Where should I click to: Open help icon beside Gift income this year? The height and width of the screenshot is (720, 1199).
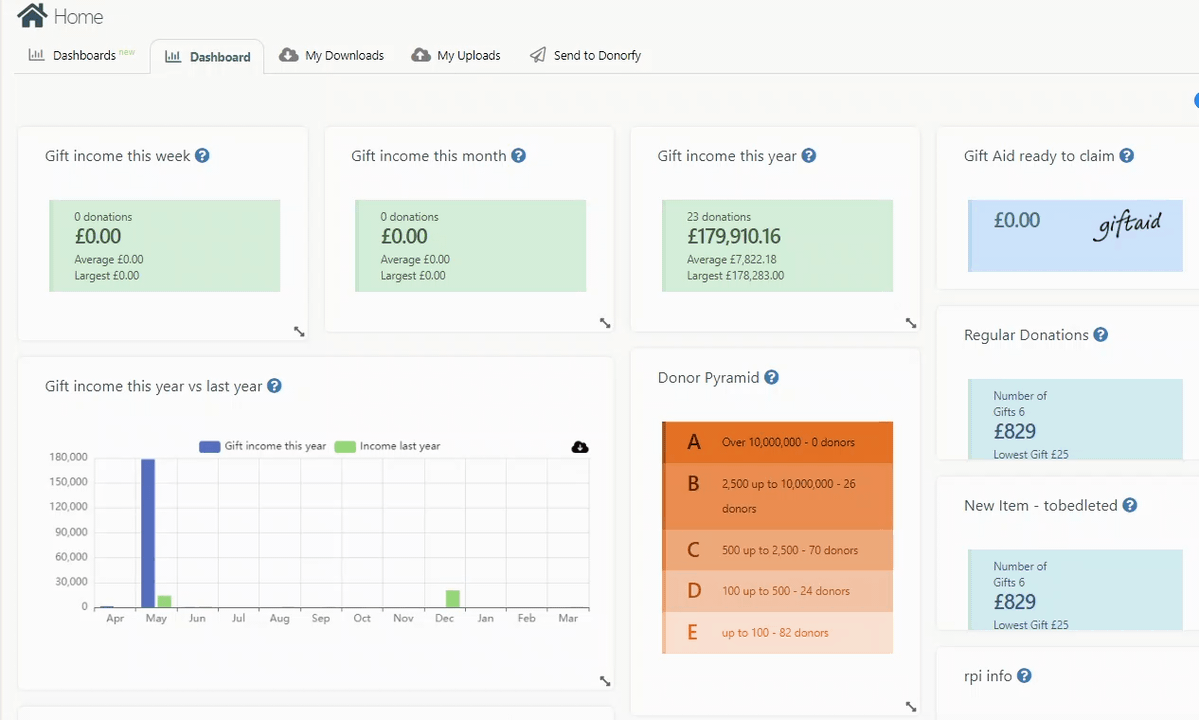[808, 155]
